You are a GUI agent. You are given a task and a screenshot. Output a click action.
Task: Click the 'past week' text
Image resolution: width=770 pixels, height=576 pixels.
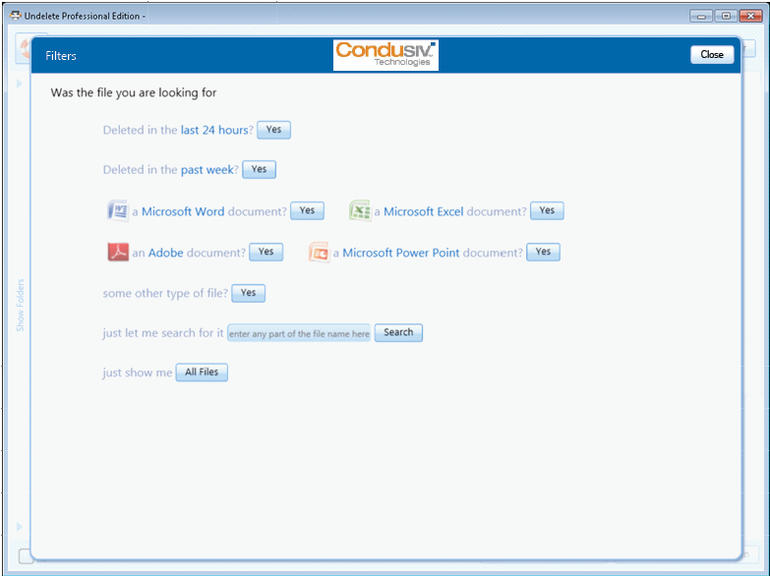207,170
